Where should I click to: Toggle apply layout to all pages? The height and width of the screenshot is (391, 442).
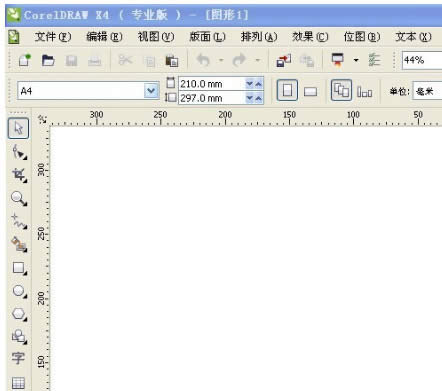coord(341,90)
